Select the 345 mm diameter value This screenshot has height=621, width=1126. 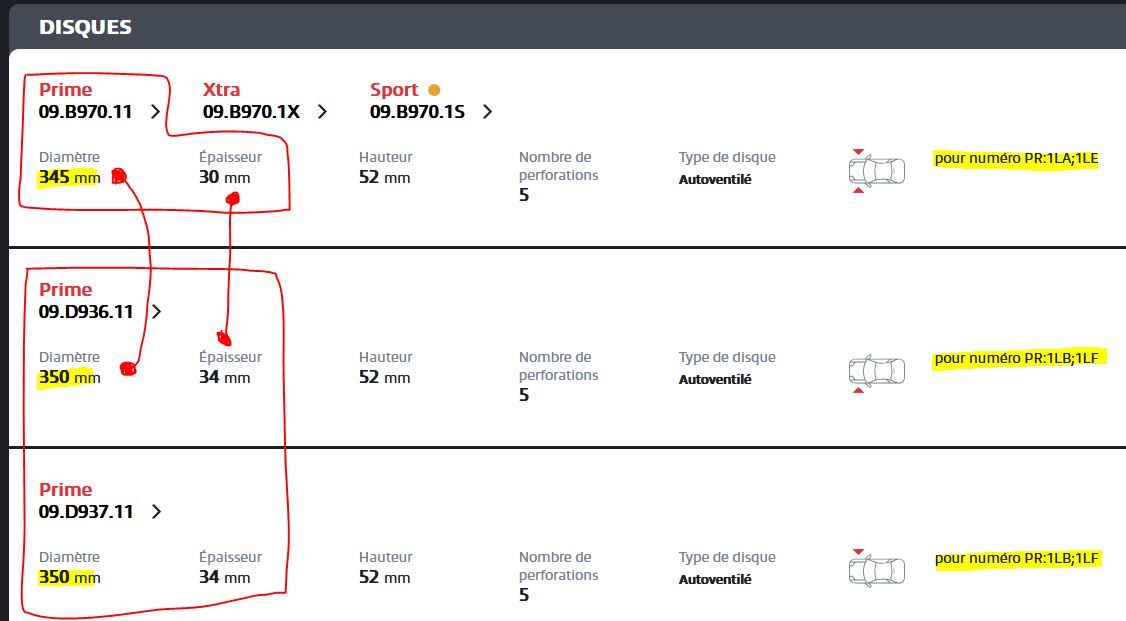(x=70, y=177)
